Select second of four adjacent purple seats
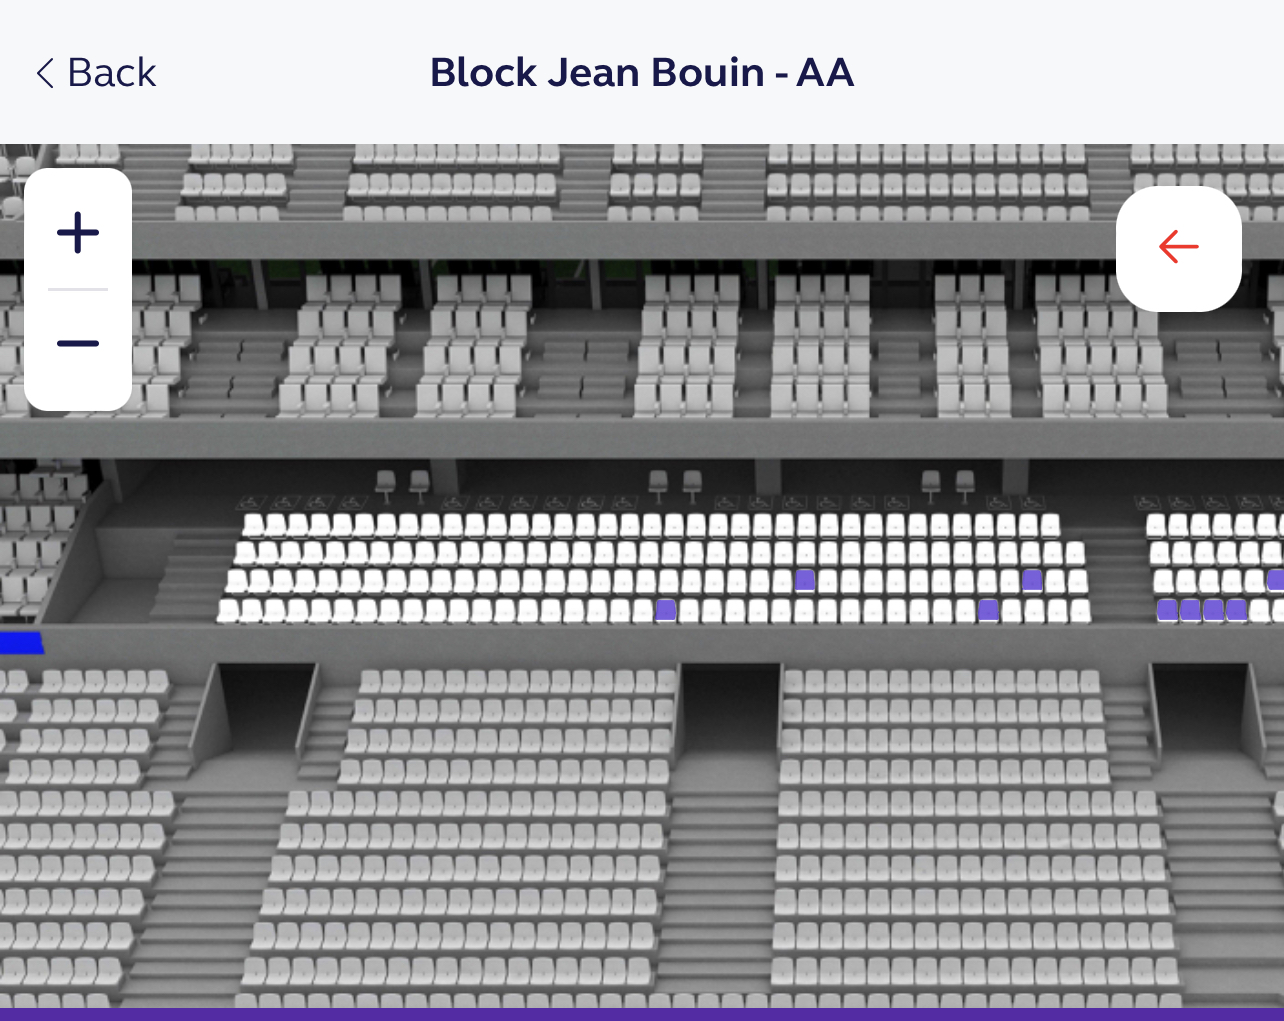The width and height of the screenshot is (1284, 1021). tap(1190, 609)
